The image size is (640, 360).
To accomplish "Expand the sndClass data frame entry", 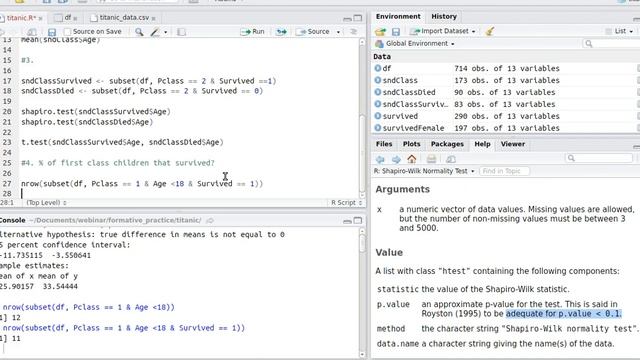I will 378,80.
